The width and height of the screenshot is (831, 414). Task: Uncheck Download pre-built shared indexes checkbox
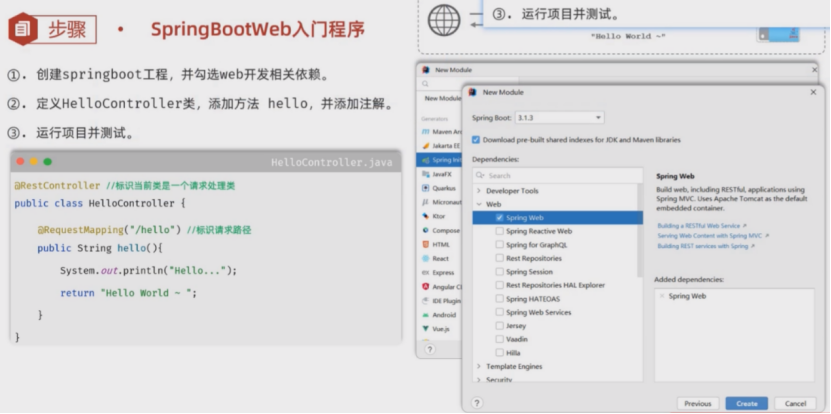click(x=476, y=140)
